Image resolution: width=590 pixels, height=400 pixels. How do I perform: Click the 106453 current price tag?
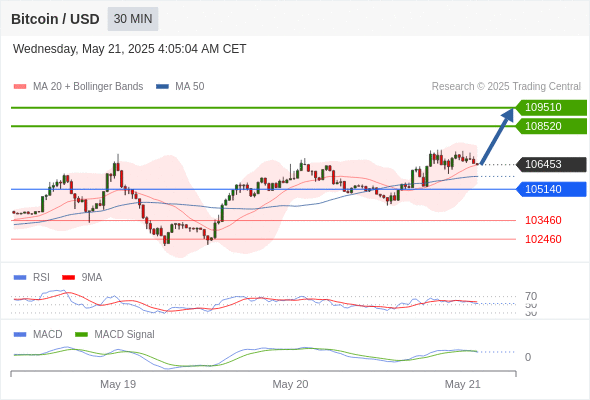[551, 164]
